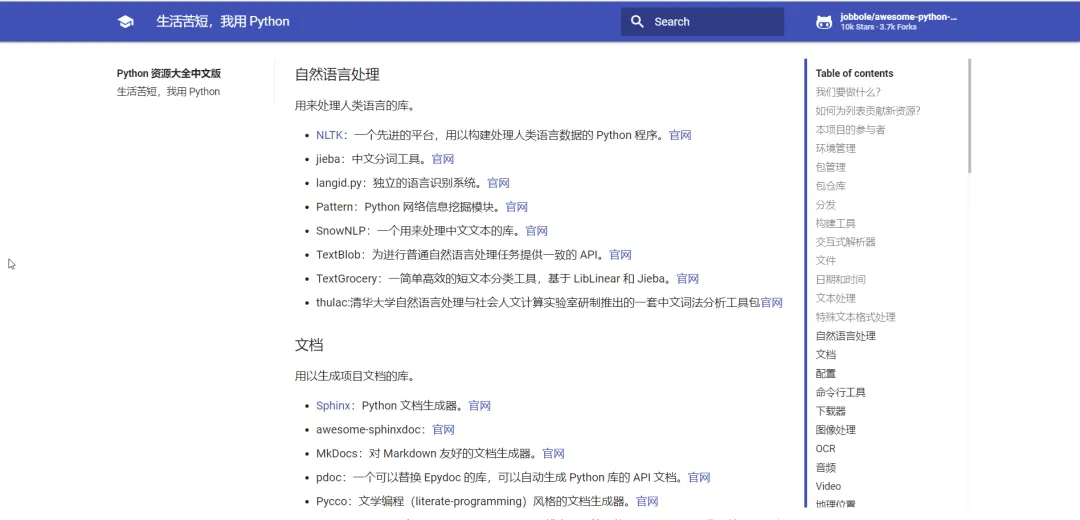Open 官网 link for NLTK
The height and width of the screenshot is (520, 1080).
(680, 135)
